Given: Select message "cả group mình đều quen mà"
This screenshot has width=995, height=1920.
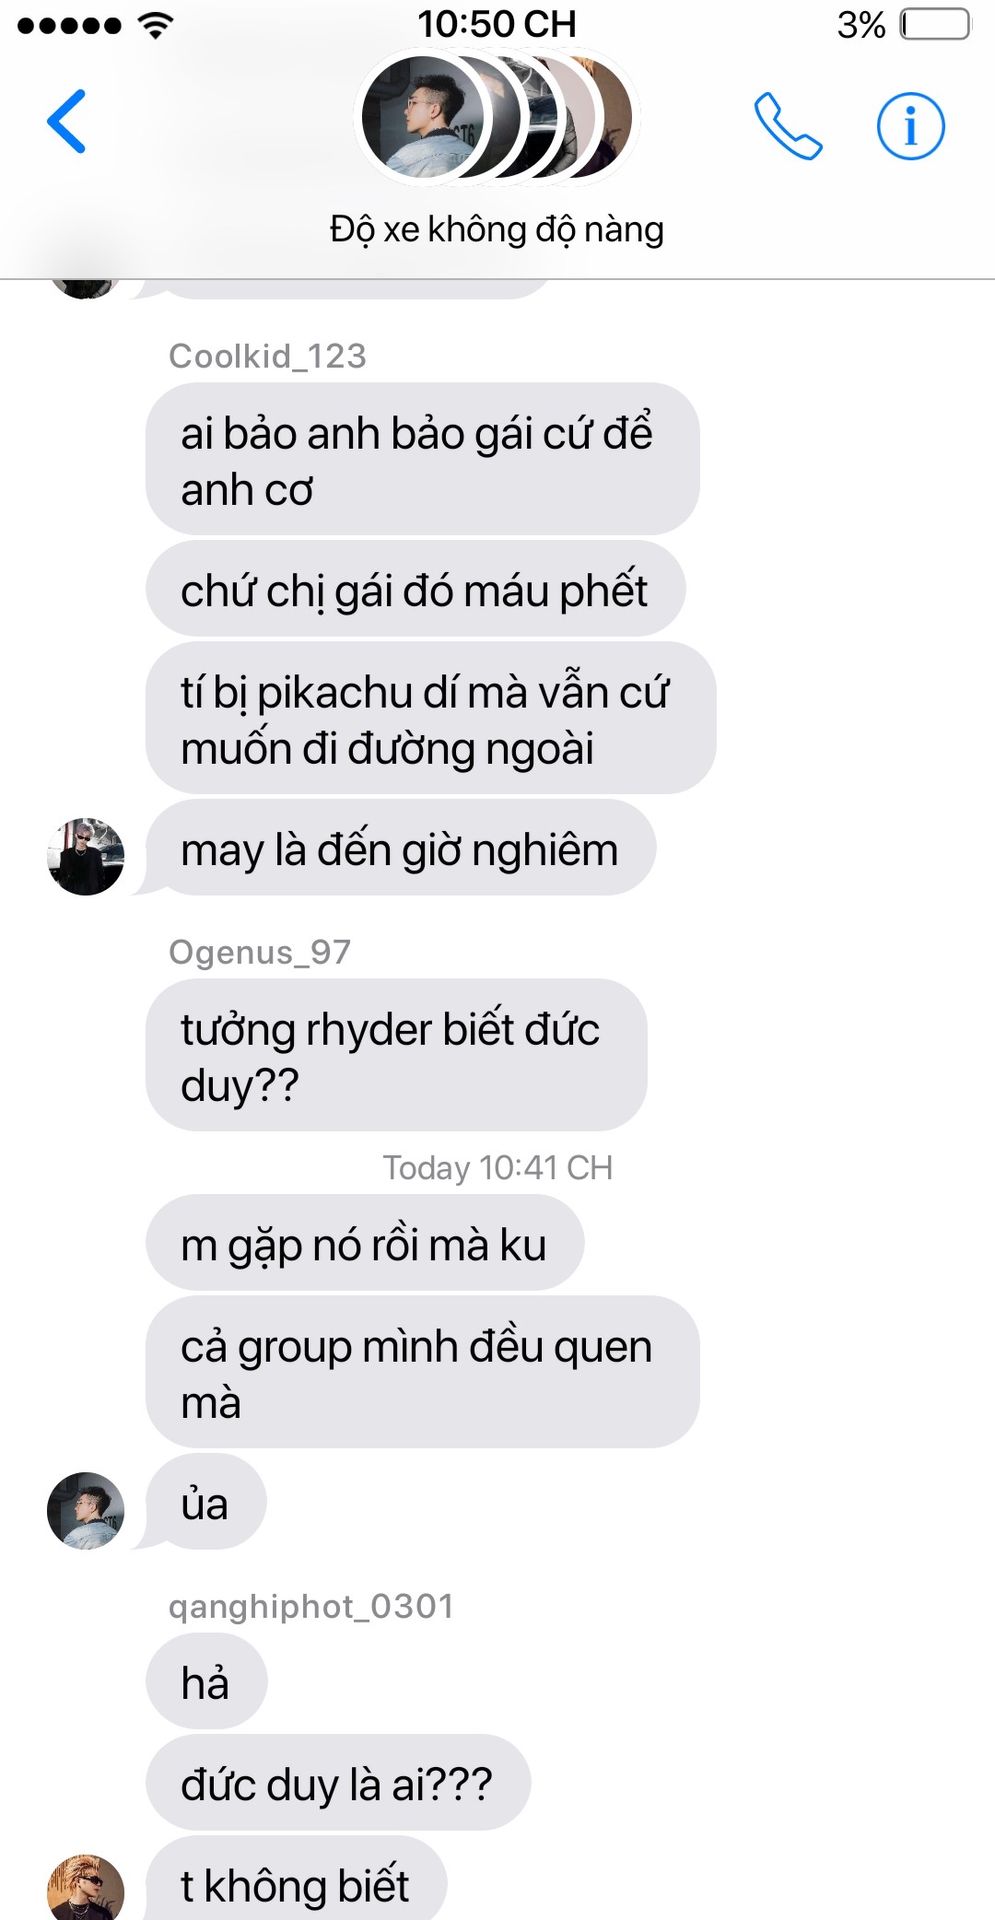Looking at the screenshot, I should pos(422,1372).
